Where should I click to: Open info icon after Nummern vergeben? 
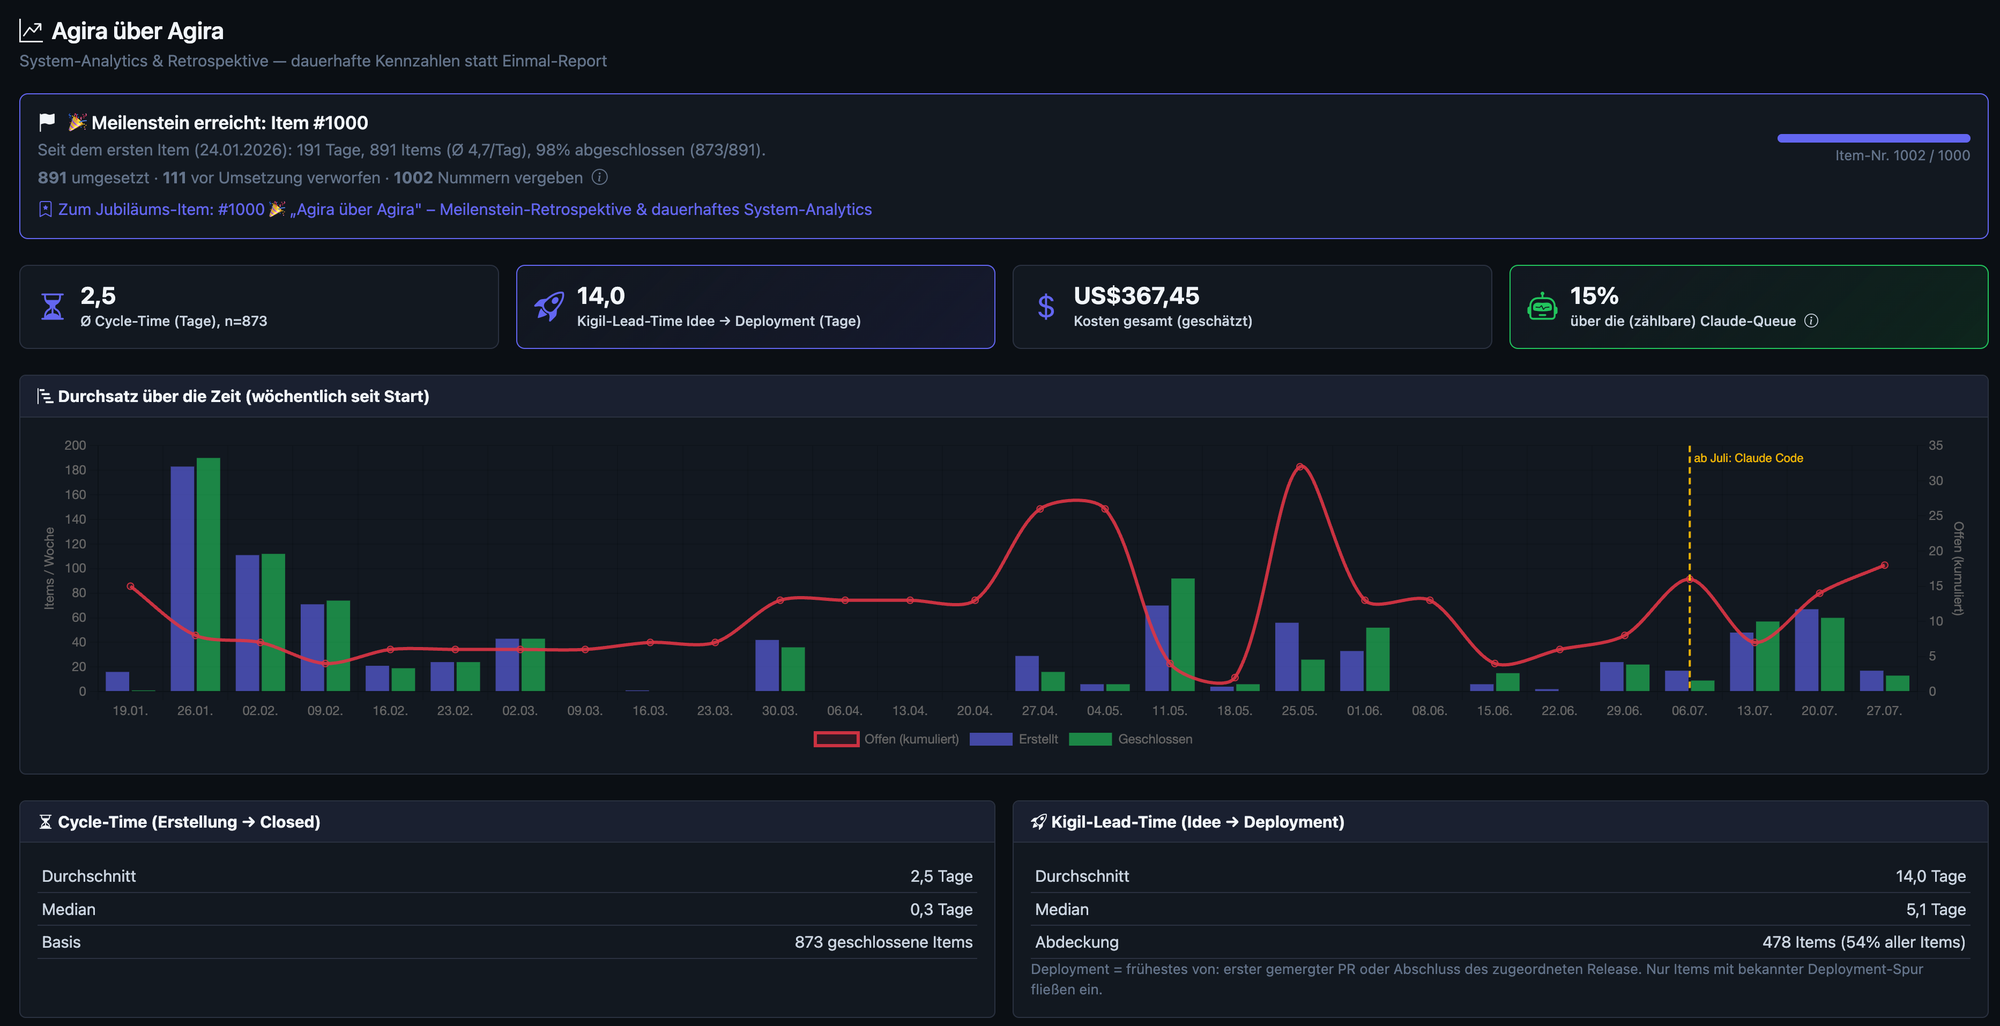coord(600,177)
